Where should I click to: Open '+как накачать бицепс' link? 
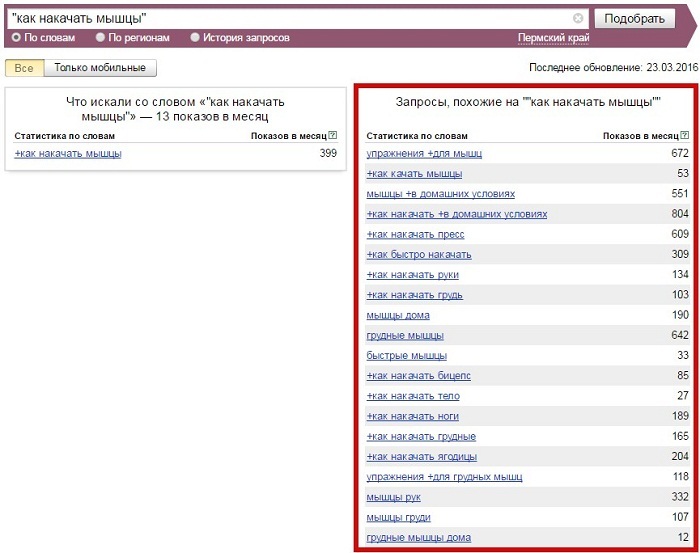click(418, 376)
